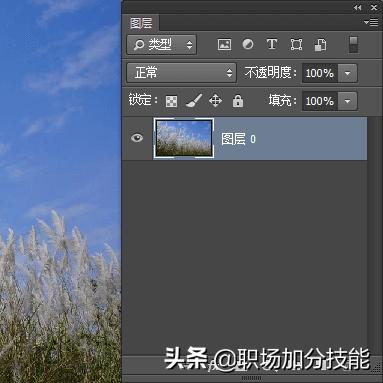Lock all layer attributes with padlock
Viewport: 383px width, 383px height.
click(x=238, y=101)
